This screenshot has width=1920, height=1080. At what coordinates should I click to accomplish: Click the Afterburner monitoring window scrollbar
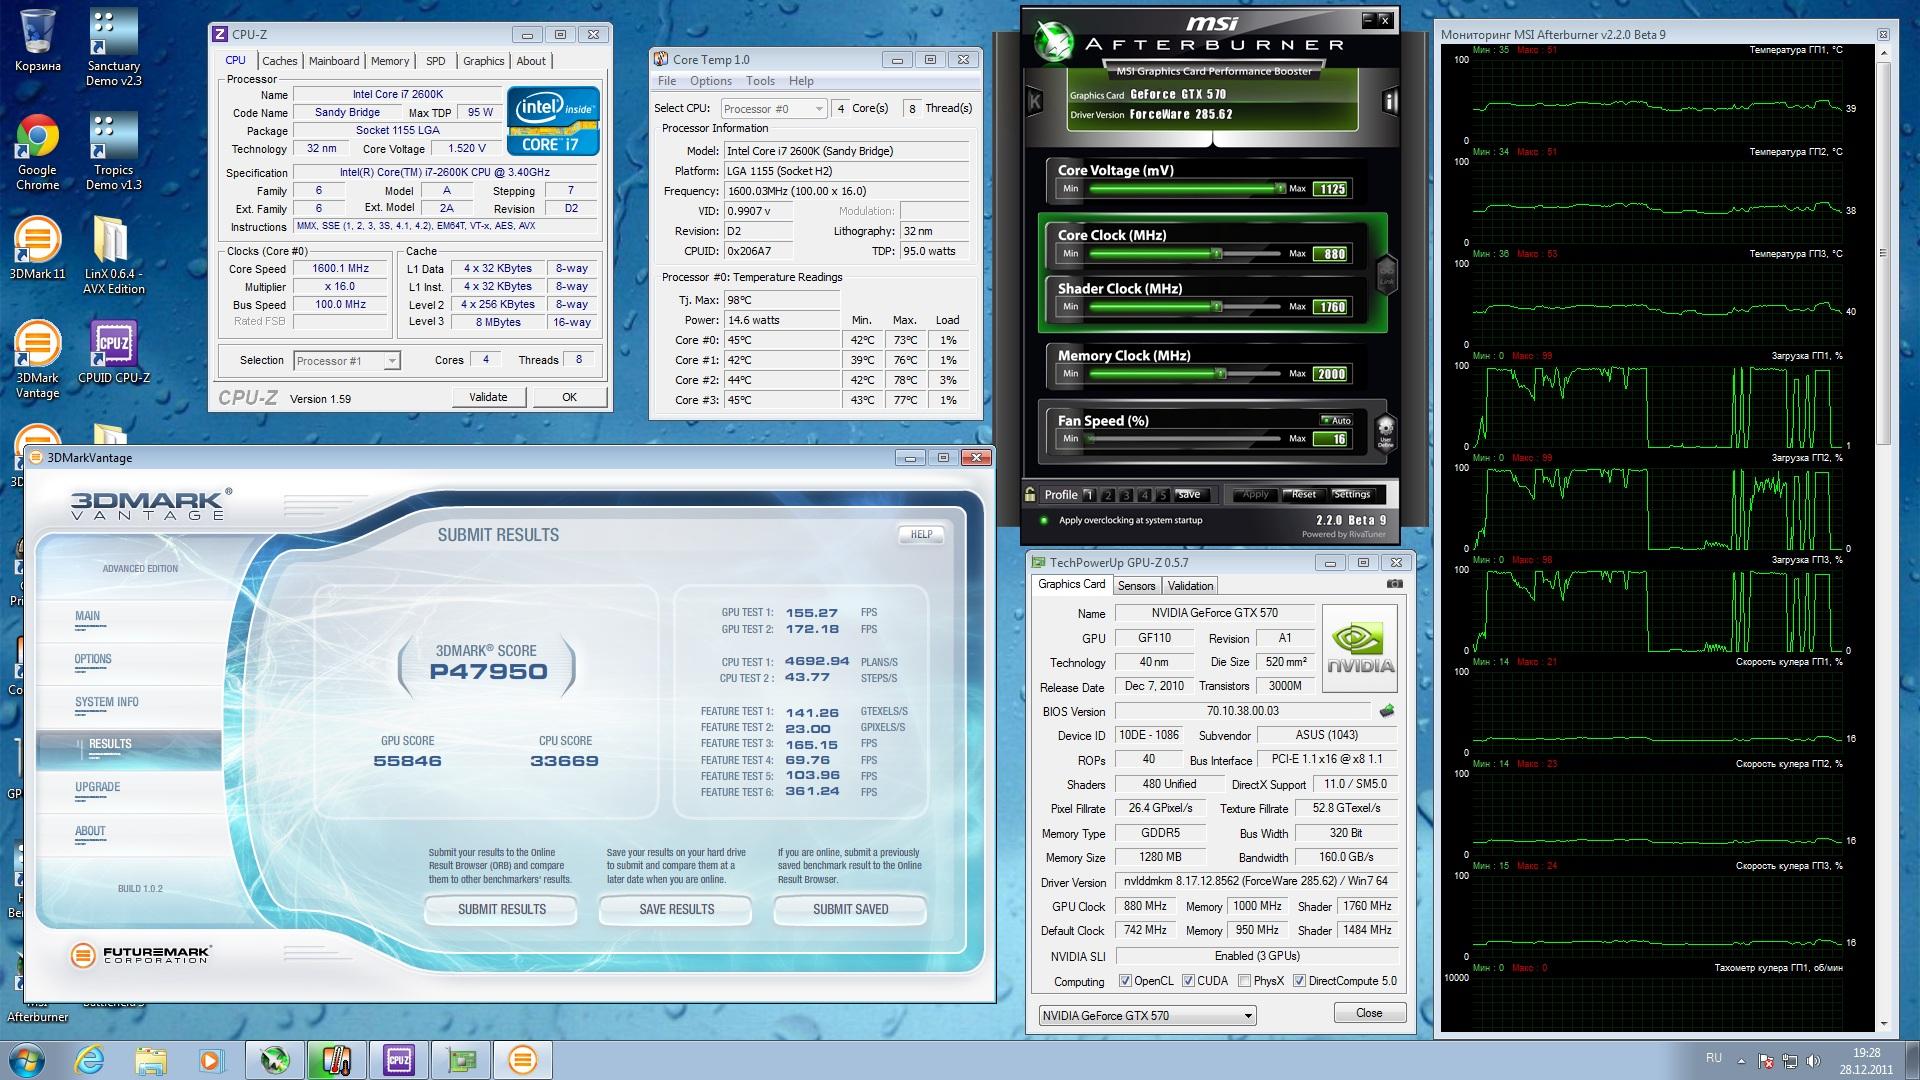click(x=1885, y=253)
